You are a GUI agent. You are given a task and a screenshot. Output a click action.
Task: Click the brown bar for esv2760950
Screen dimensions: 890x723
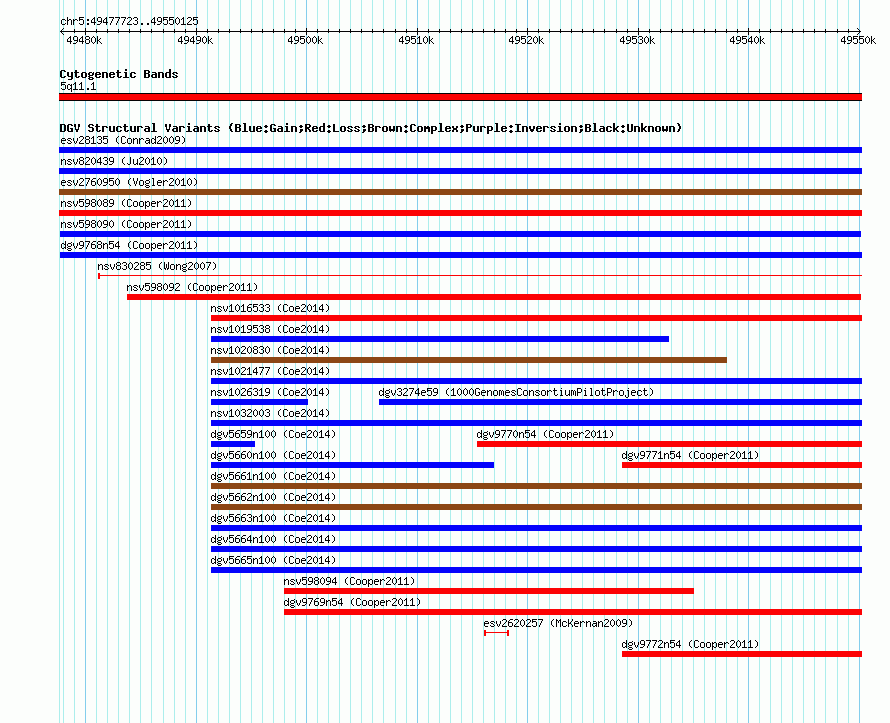click(x=460, y=192)
